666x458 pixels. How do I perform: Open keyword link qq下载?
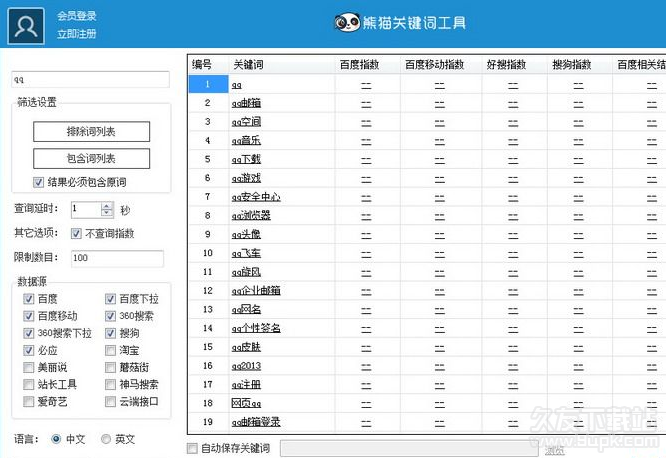pyautogui.click(x=246, y=159)
